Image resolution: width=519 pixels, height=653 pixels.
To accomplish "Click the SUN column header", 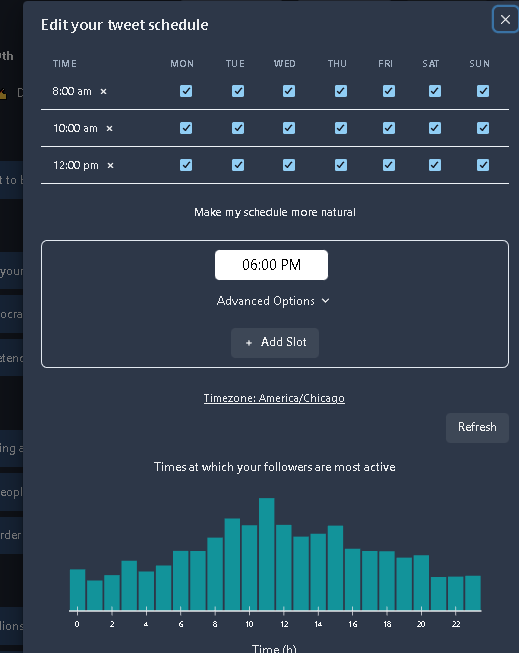I will coord(479,64).
